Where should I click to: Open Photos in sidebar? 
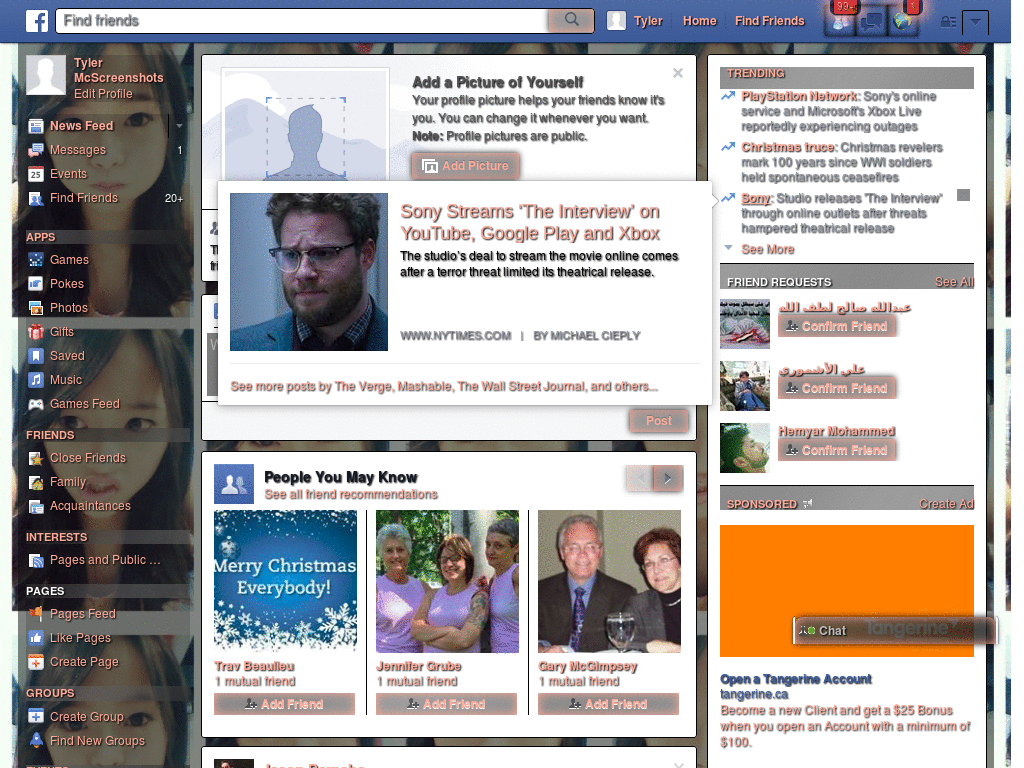tap(69, 308)
